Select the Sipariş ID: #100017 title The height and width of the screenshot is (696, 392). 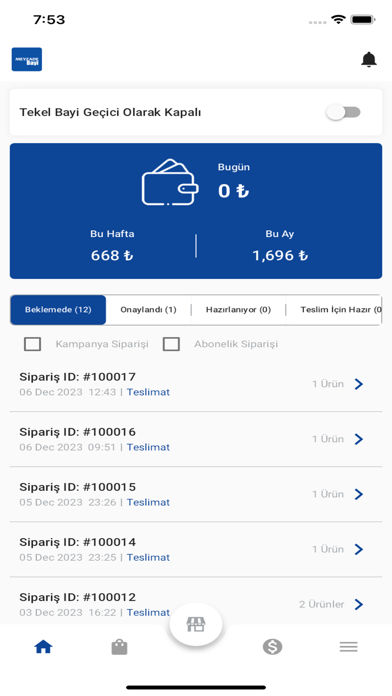[78, 377]
